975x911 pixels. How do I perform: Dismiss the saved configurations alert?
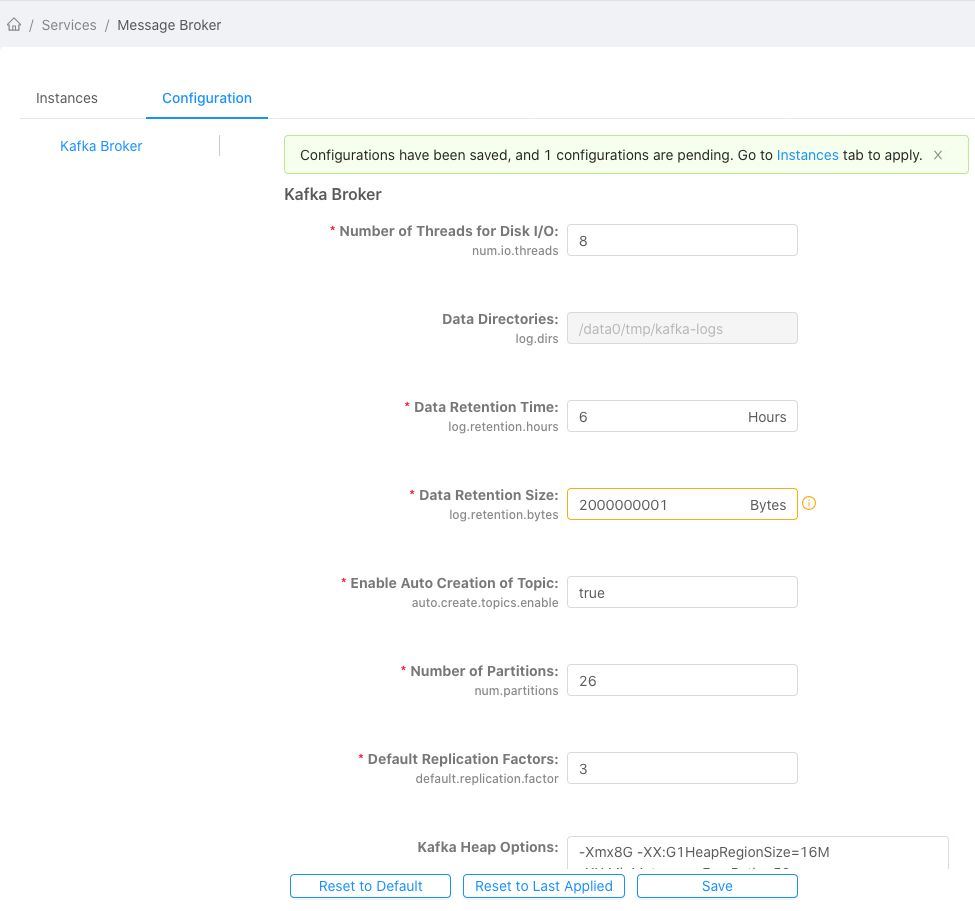coord(938,155)
